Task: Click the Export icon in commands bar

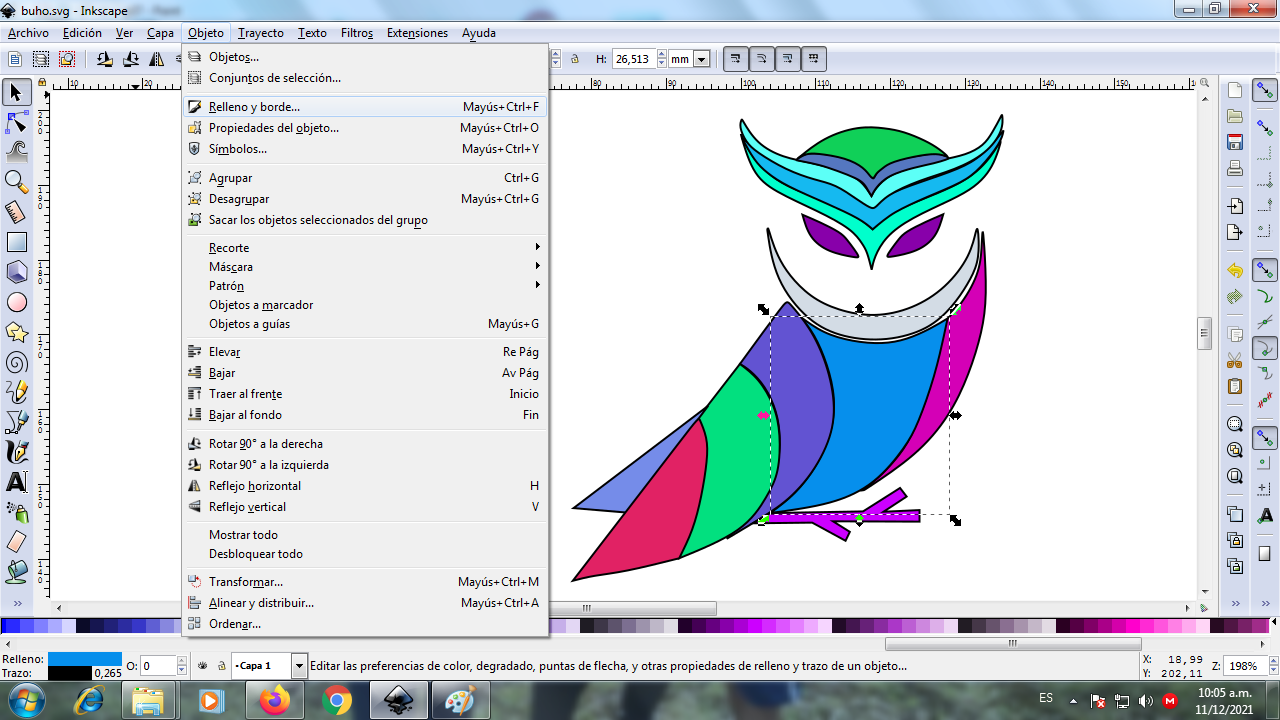Action: click(x=1235, y=232)
